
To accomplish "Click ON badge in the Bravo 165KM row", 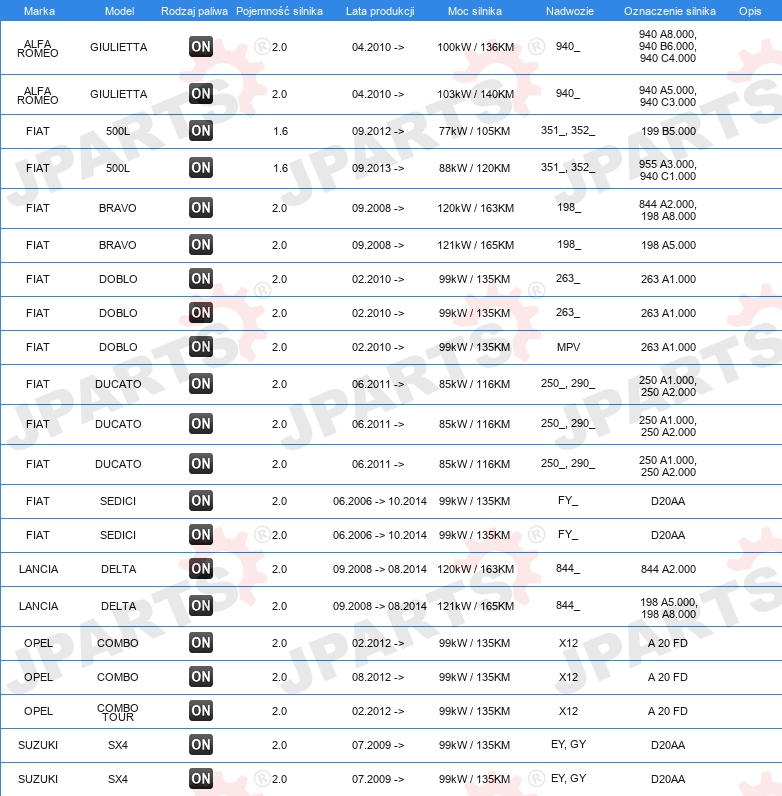I will (x=201, y=245).
